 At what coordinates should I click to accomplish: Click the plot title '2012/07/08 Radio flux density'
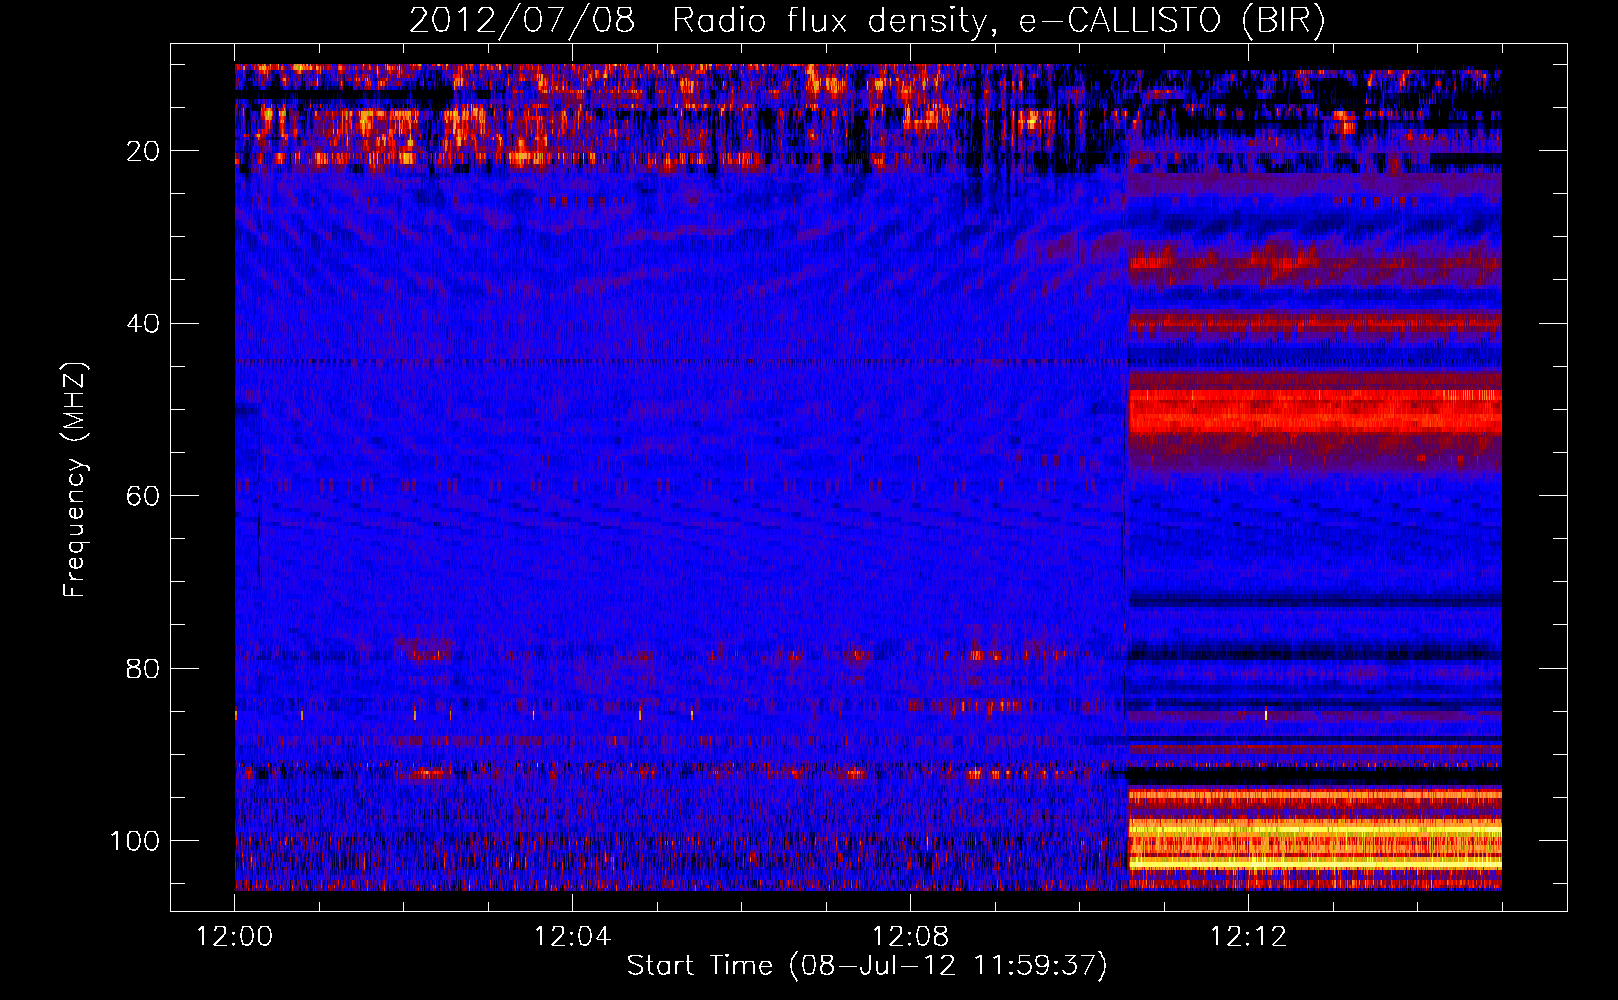pos(697,21)
